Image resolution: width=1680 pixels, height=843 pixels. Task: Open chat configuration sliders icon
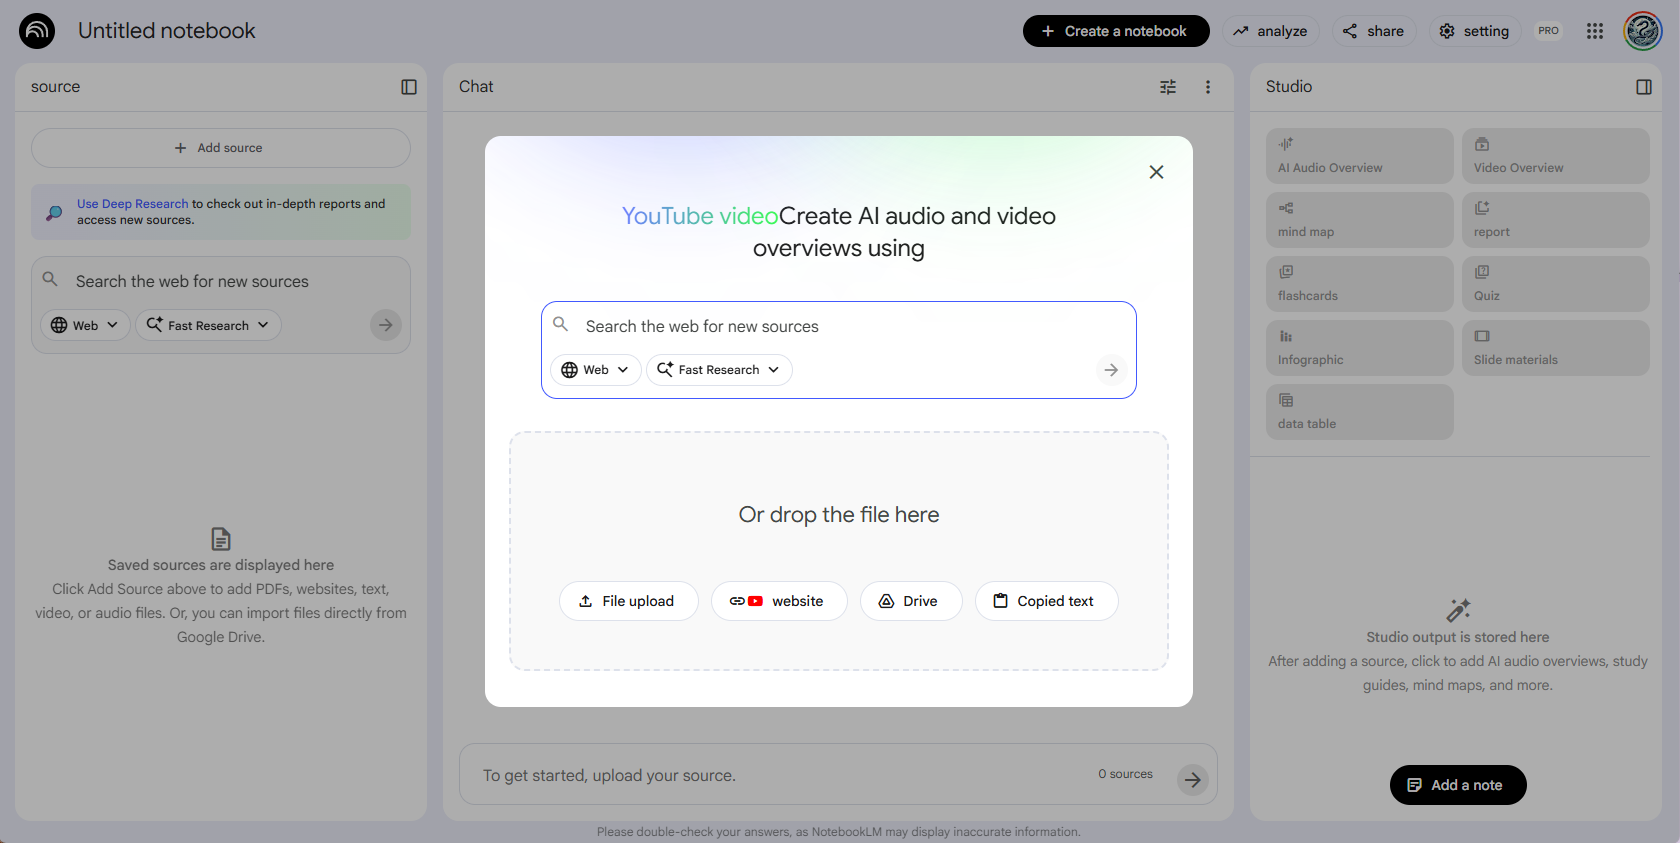click(1168, 87)
